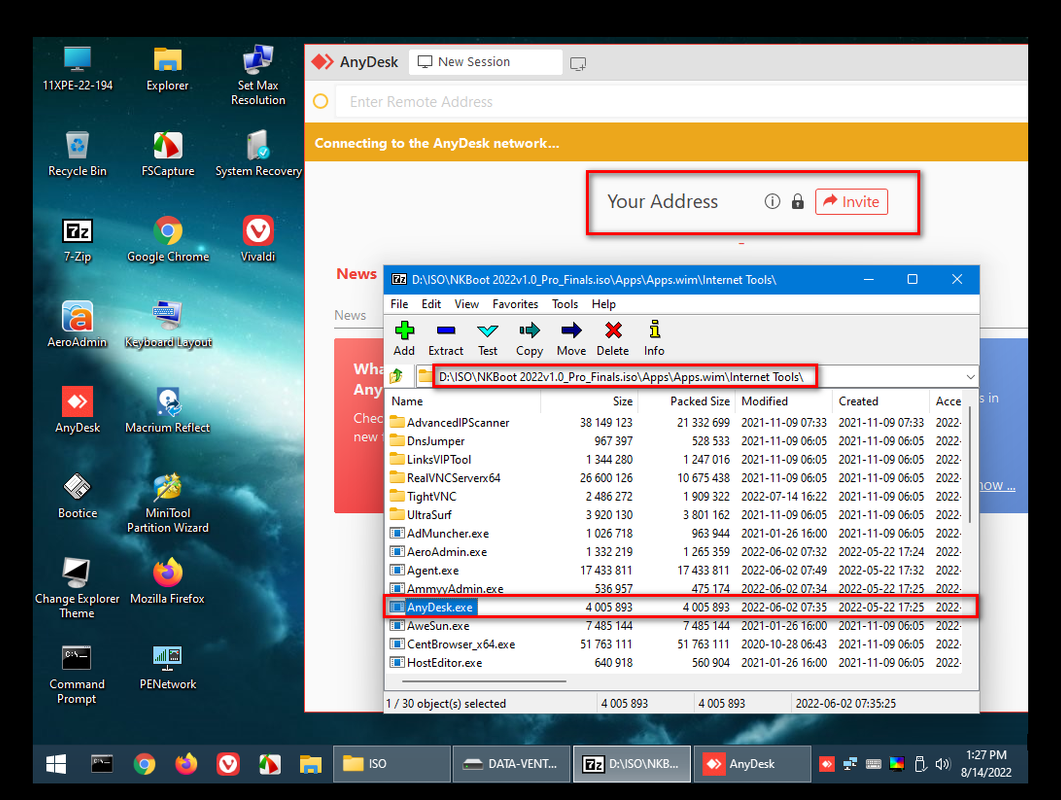Click the taskbar clock showing 1:27 PM
1061x800 pixels.
tap(986, 763)
